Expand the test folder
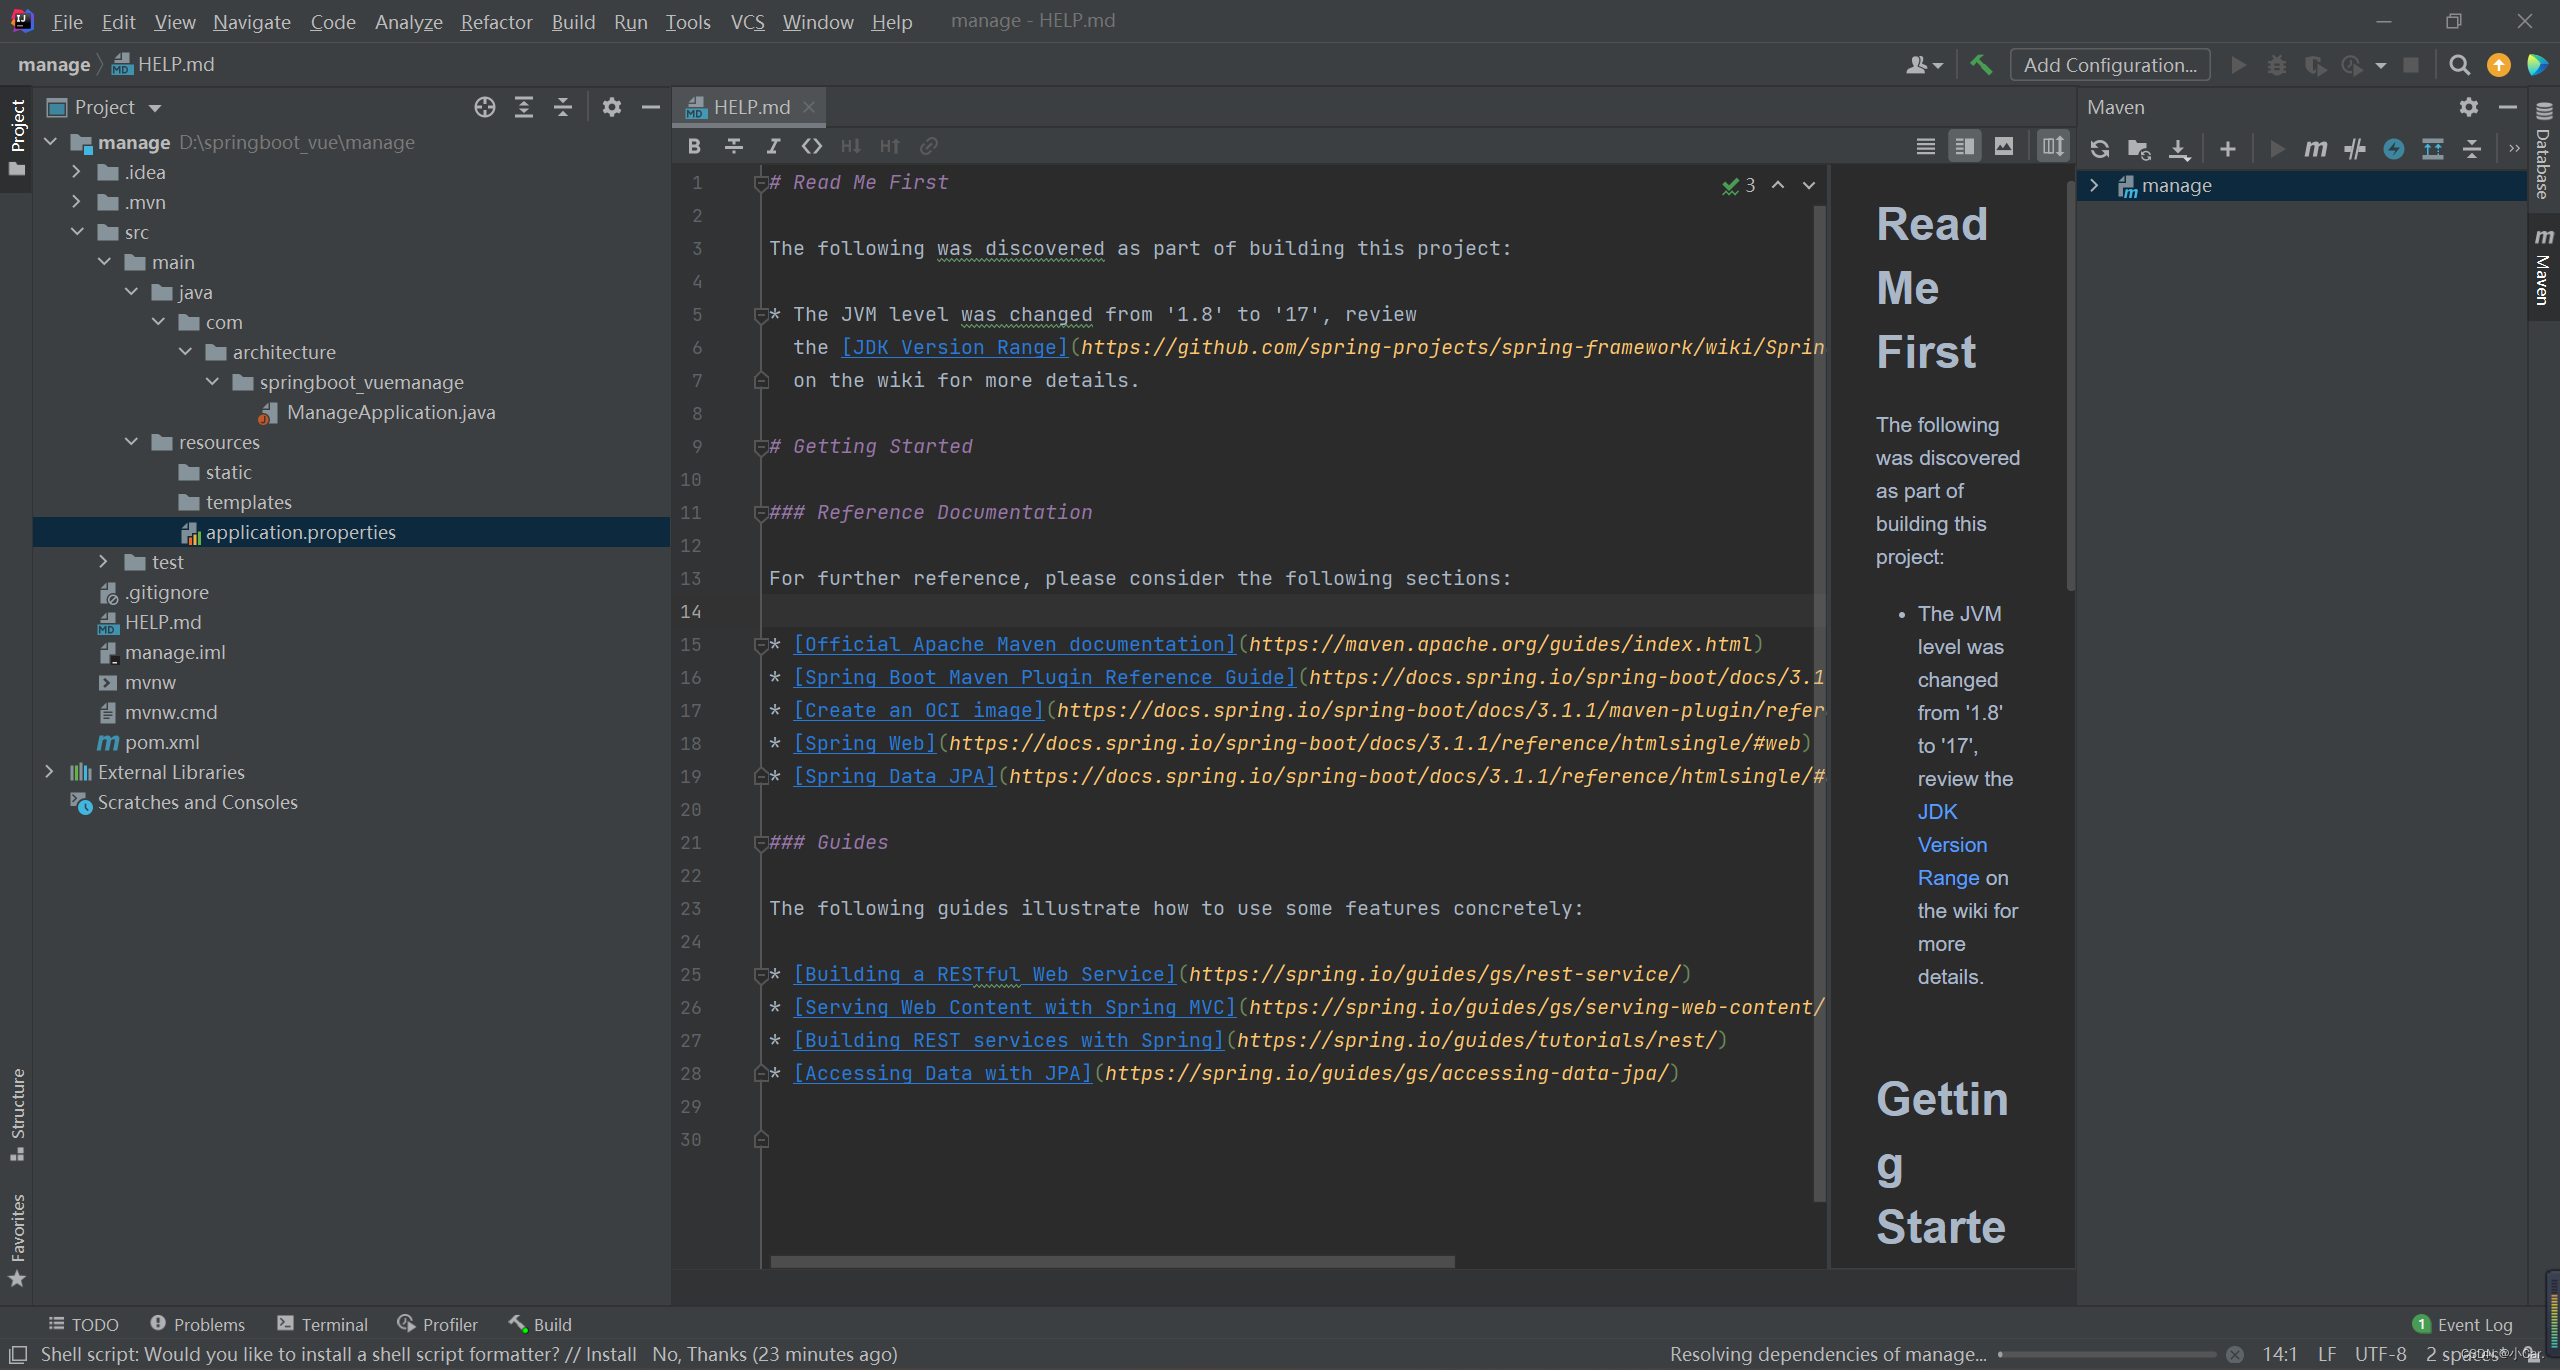Viewport: 2560px width, 1370px height. (x=103, y=562)
